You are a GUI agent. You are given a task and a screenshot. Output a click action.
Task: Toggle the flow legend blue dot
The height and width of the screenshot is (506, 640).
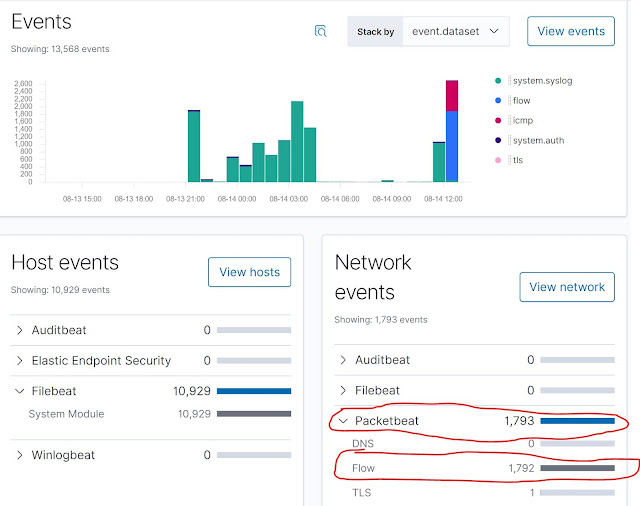(498, 100)
